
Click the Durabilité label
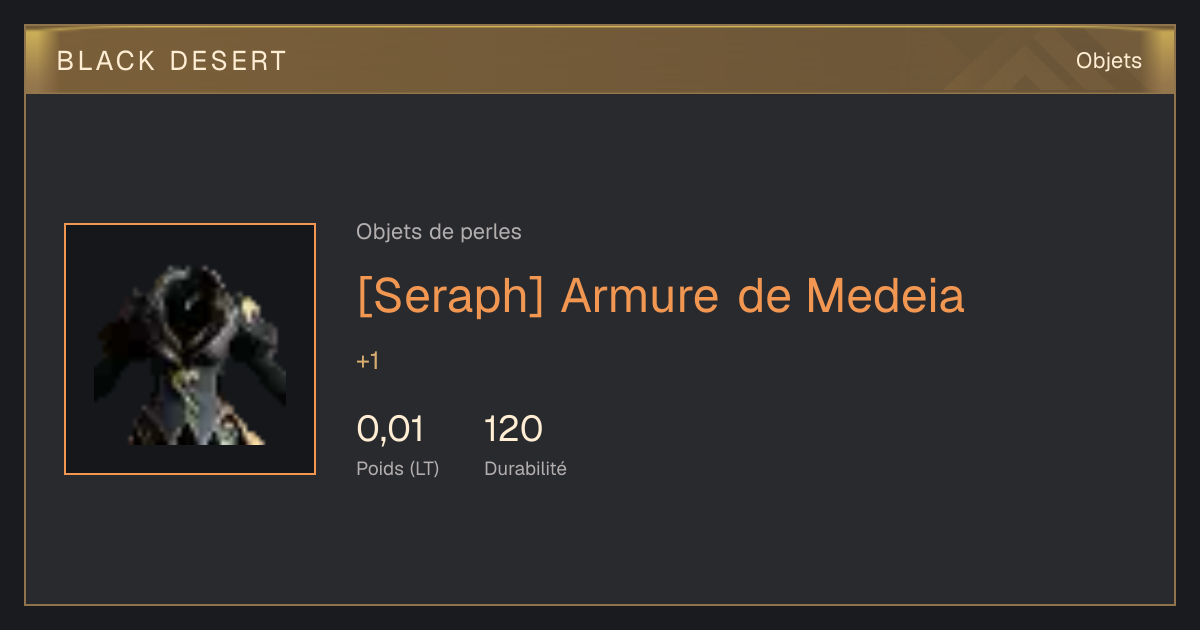point(525,468)
